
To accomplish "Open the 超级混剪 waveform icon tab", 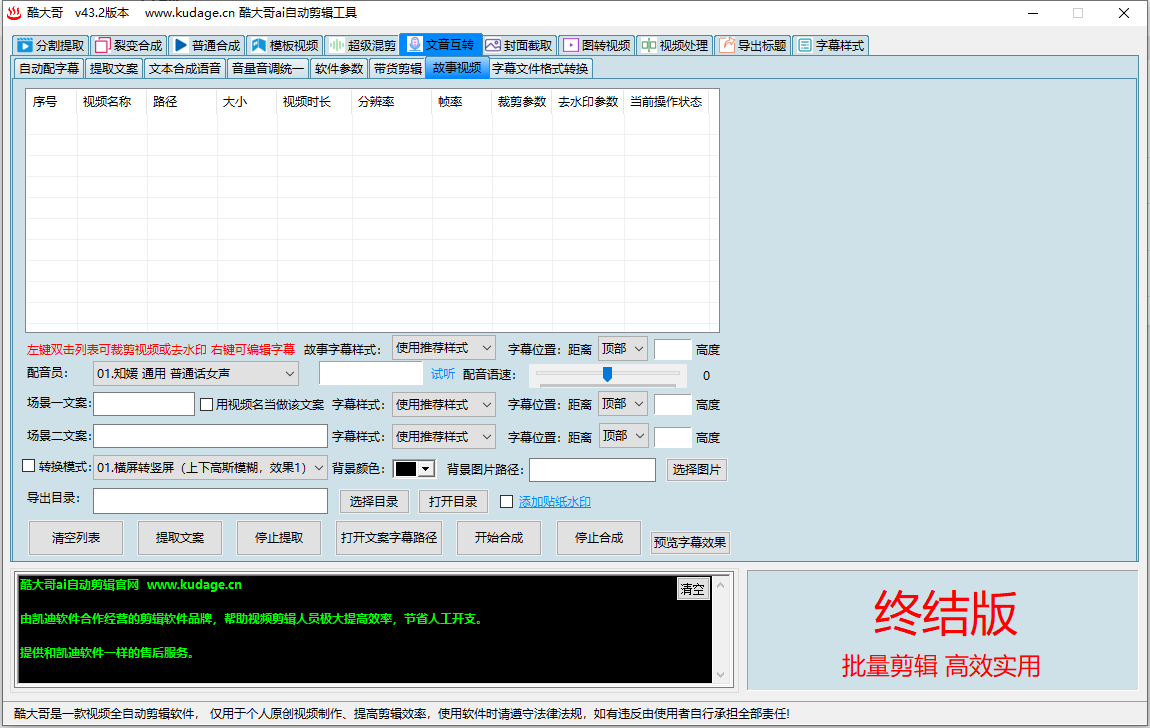I will (x=337, y=45).
